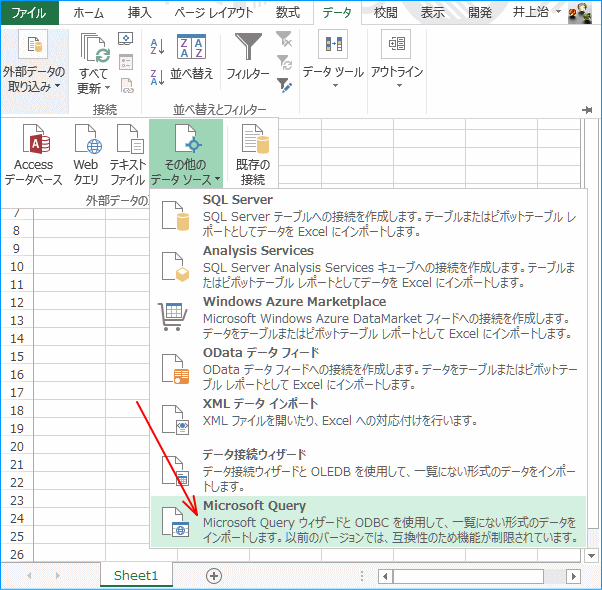Switch to the 数式 tab
Viewport: 602px width, 590px height.
point(288,13)
